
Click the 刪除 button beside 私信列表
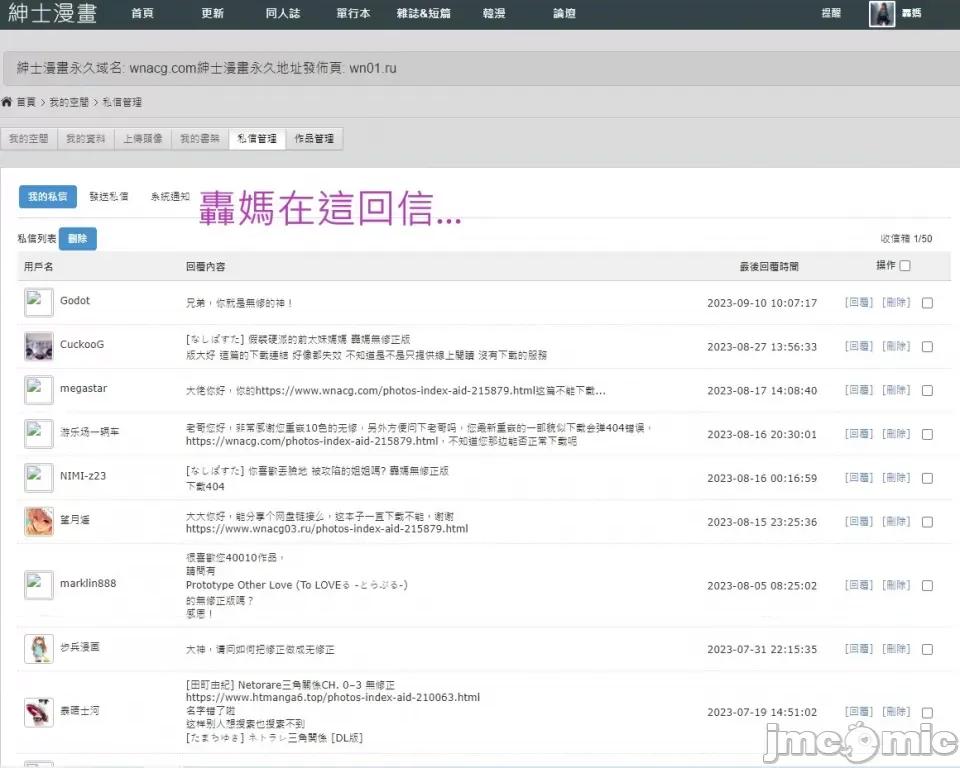point(78,239)
